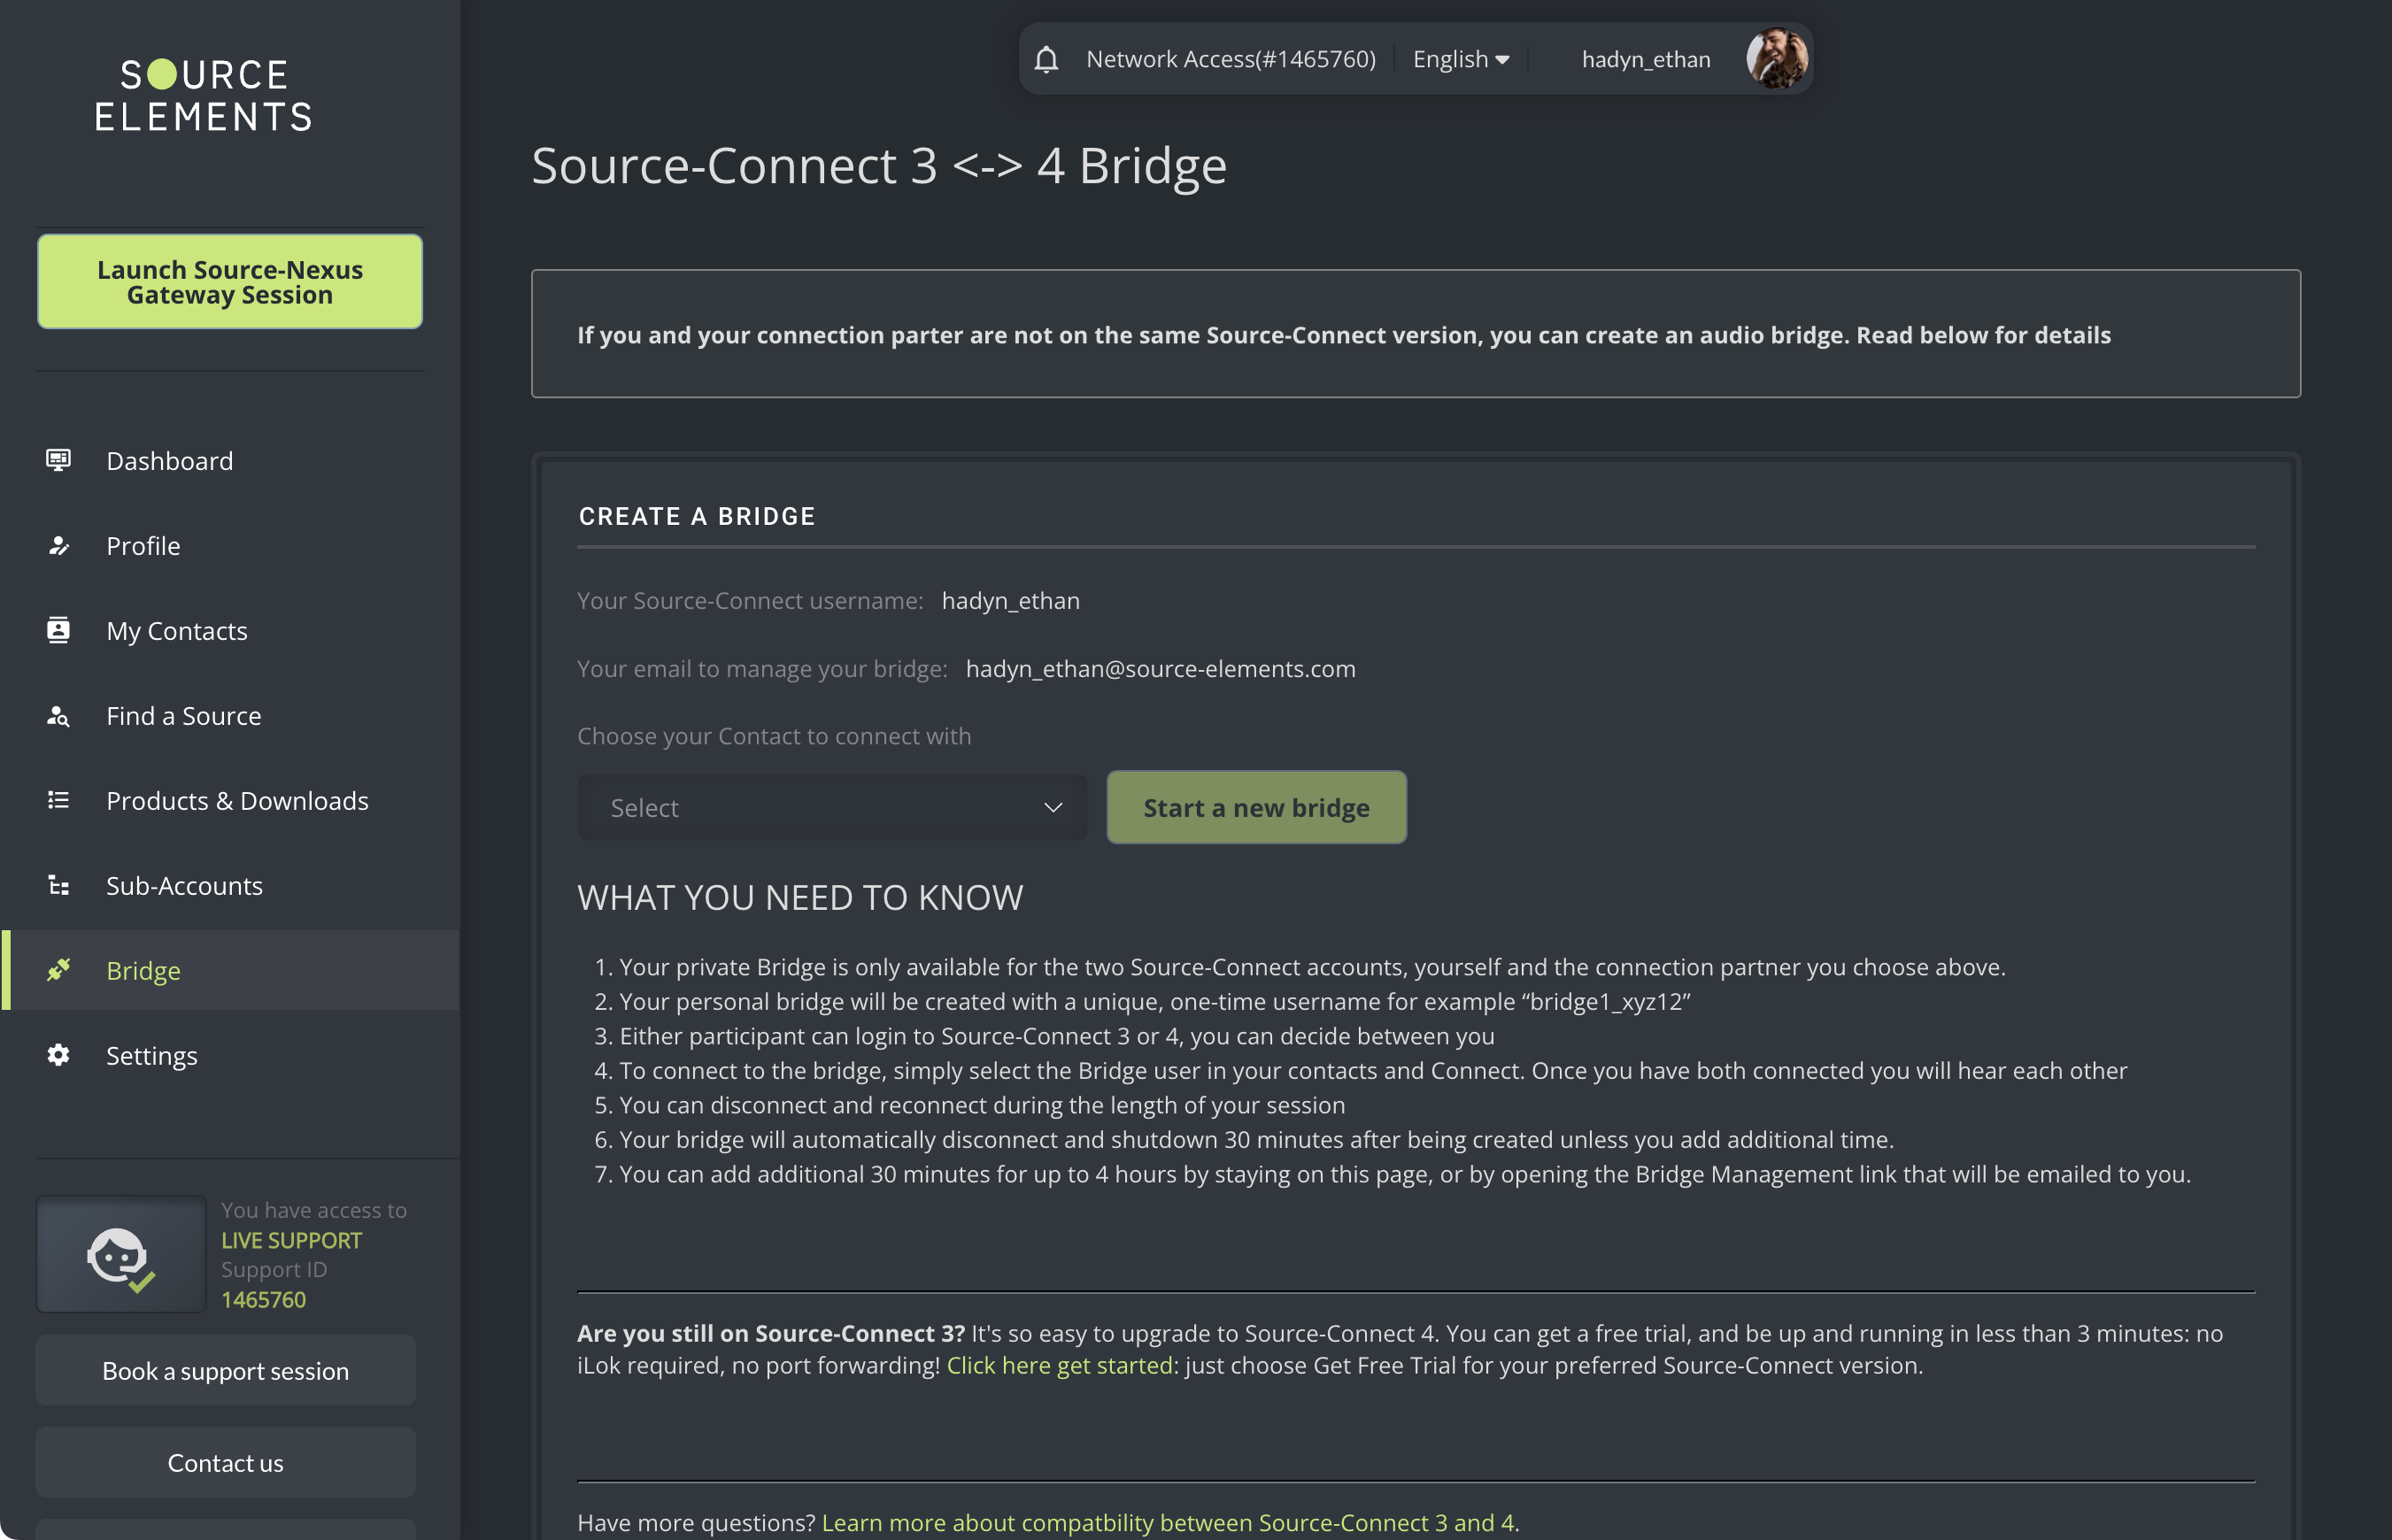Viewport: 2392px width, 1540px height.
Task: Open the hadyn_ethan user menu
Action: (1645, 60)
